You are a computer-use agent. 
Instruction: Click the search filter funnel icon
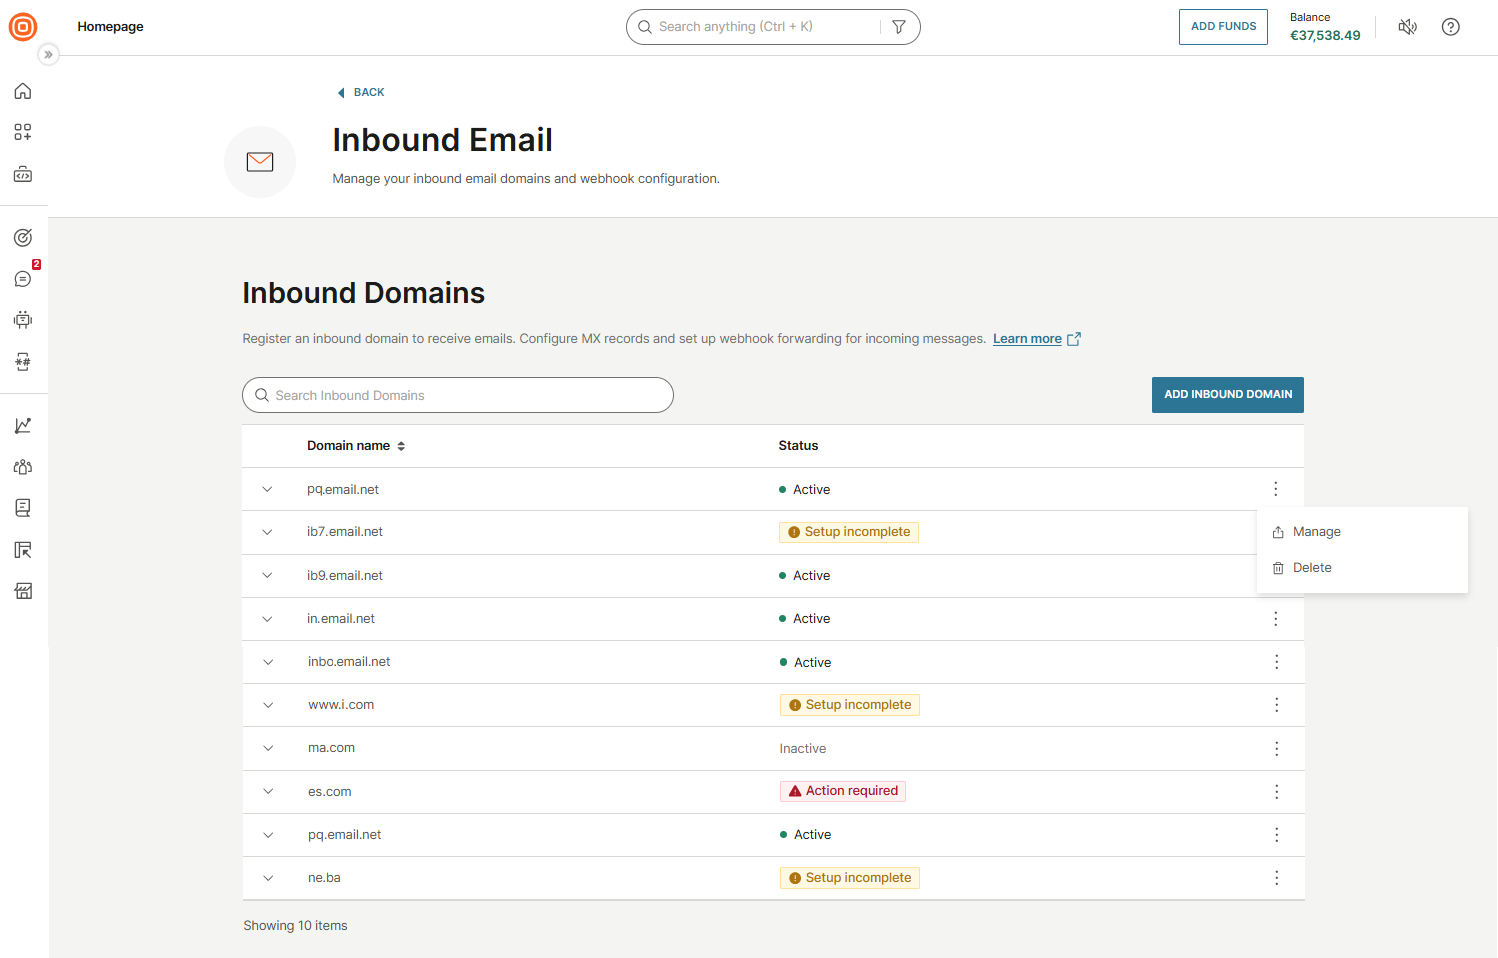(898, 27)
